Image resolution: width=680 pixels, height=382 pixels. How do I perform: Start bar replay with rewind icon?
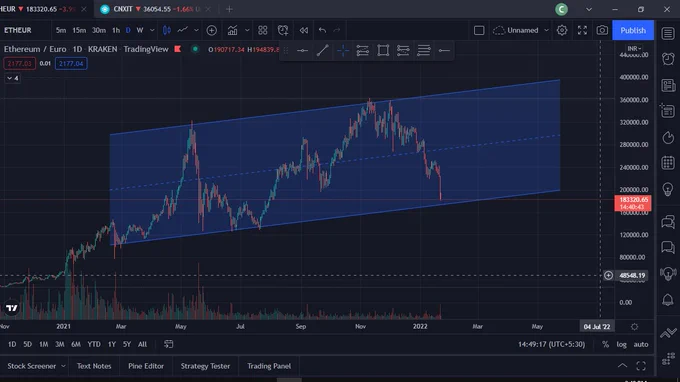(x=304, y=30)
